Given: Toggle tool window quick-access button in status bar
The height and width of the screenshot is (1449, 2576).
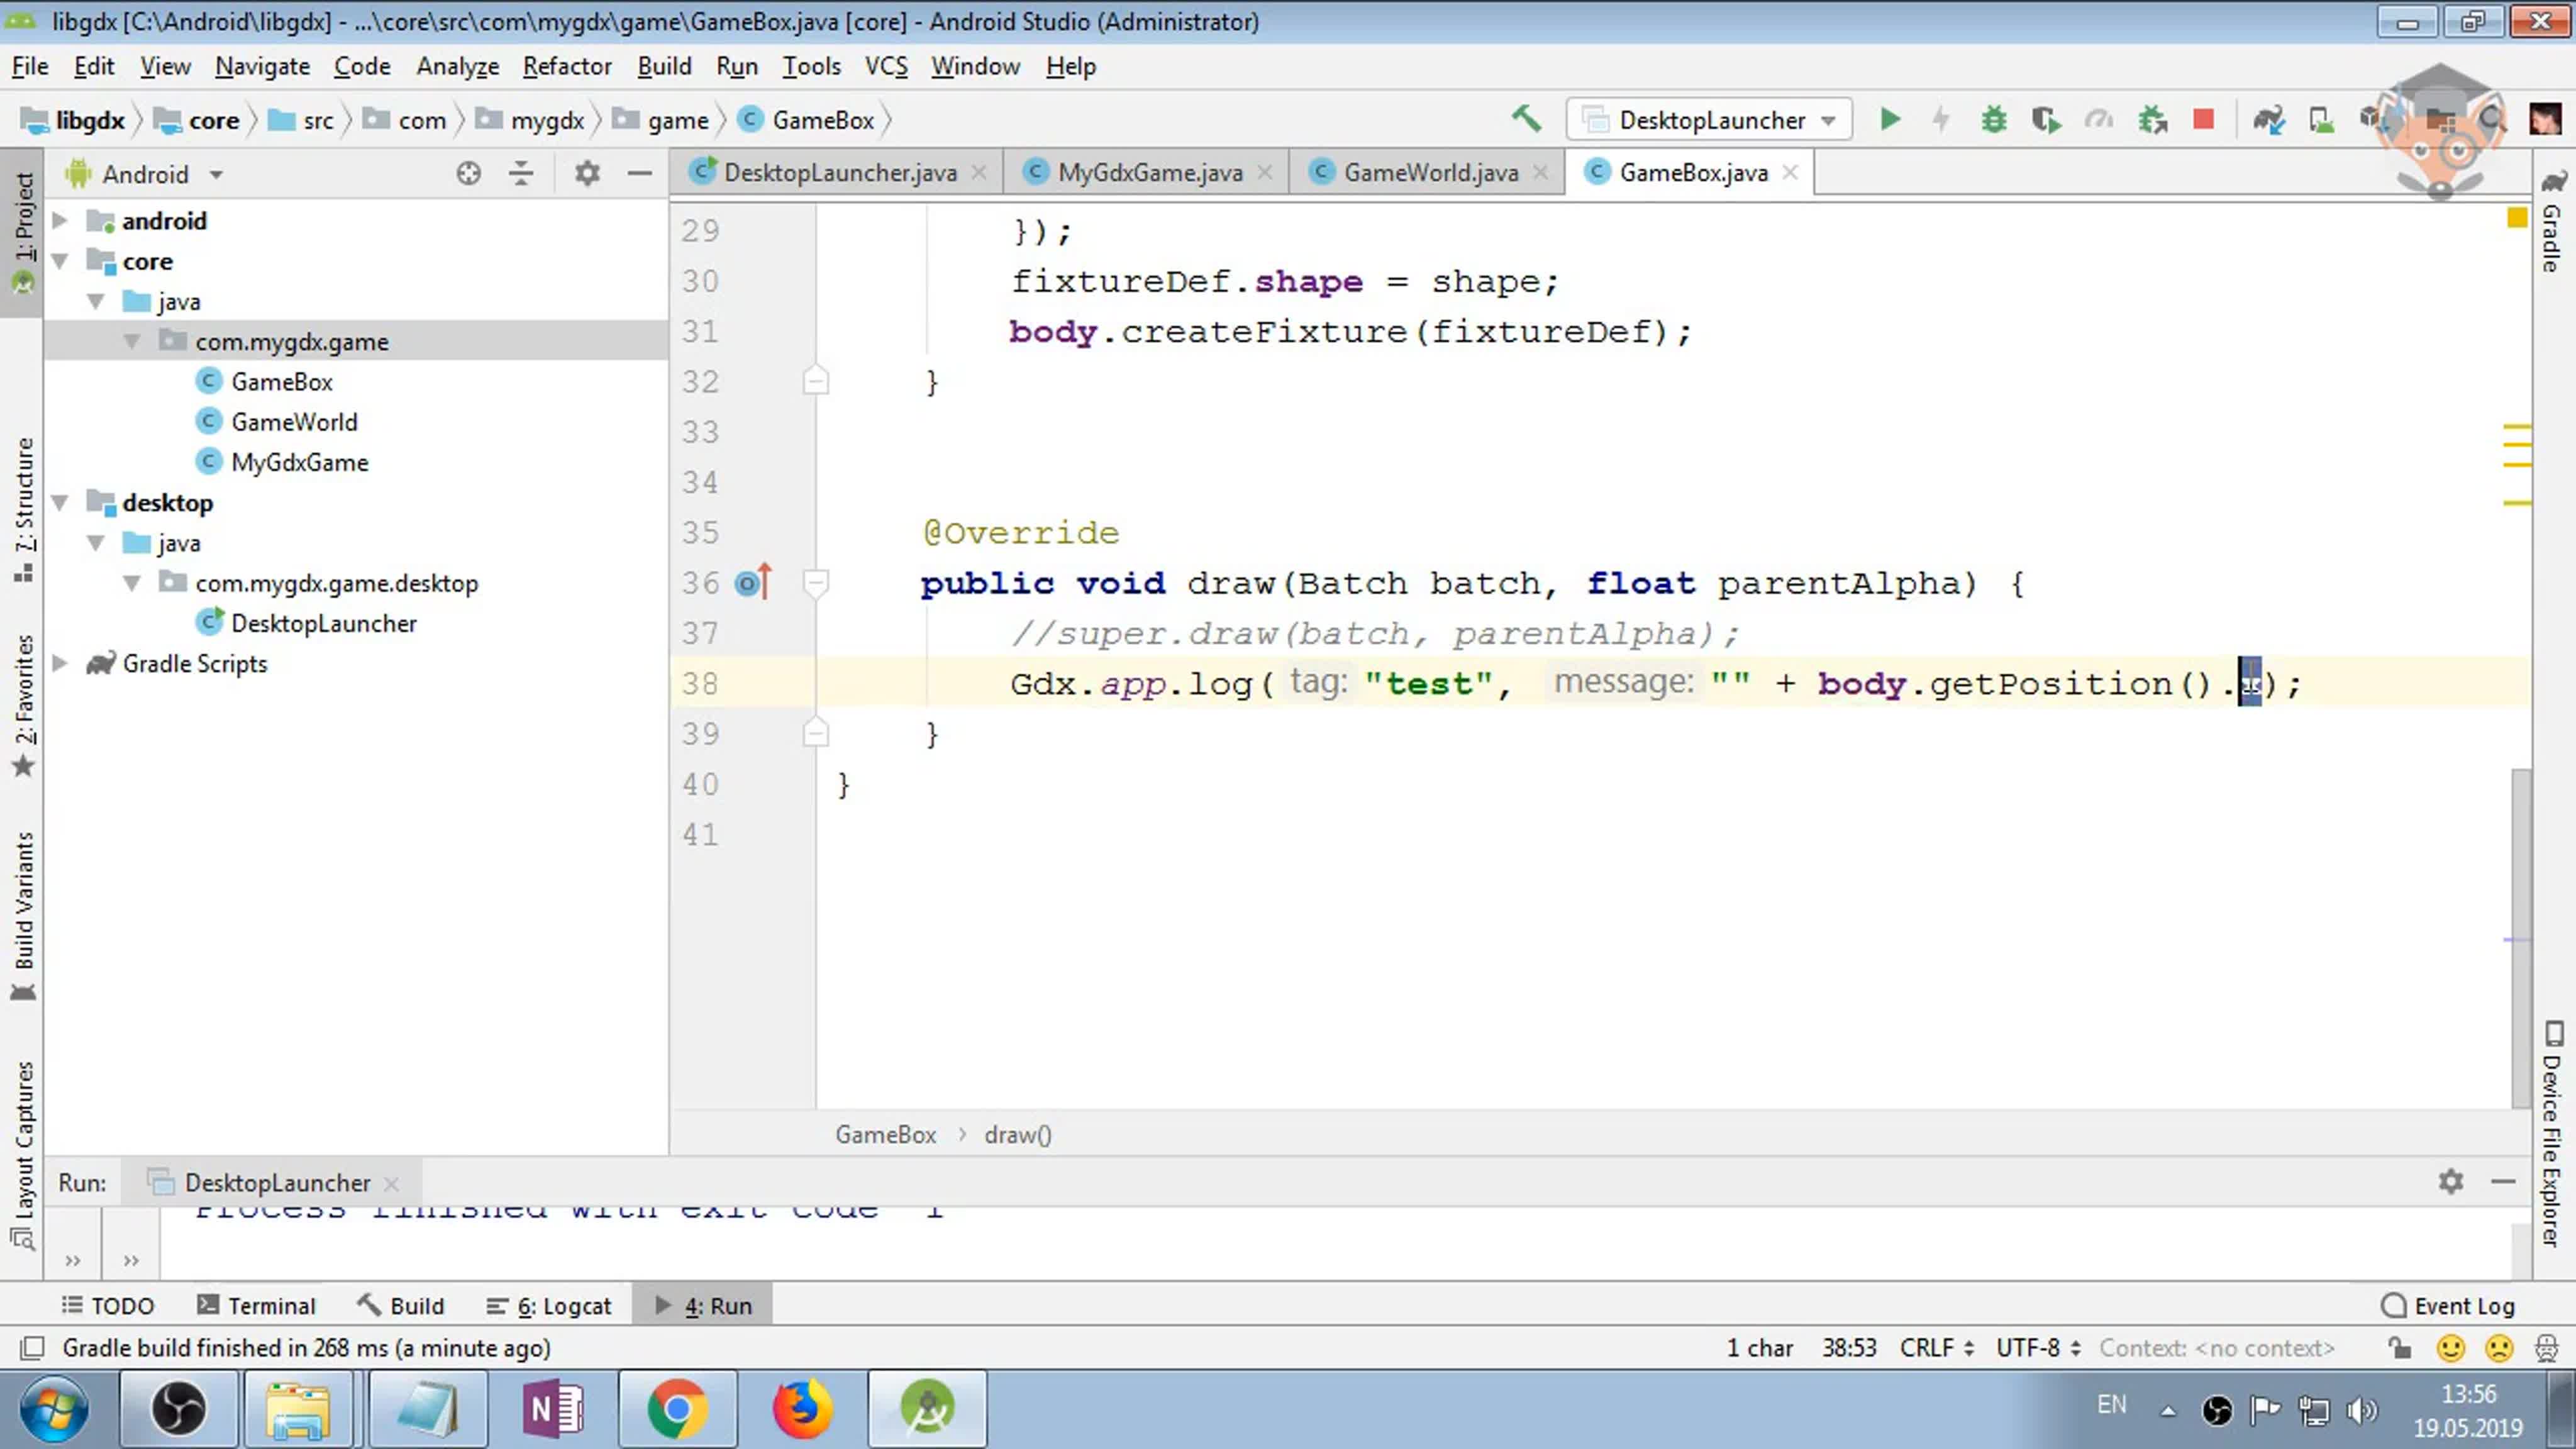Looking at the screenshot, I should [32, 1348].
